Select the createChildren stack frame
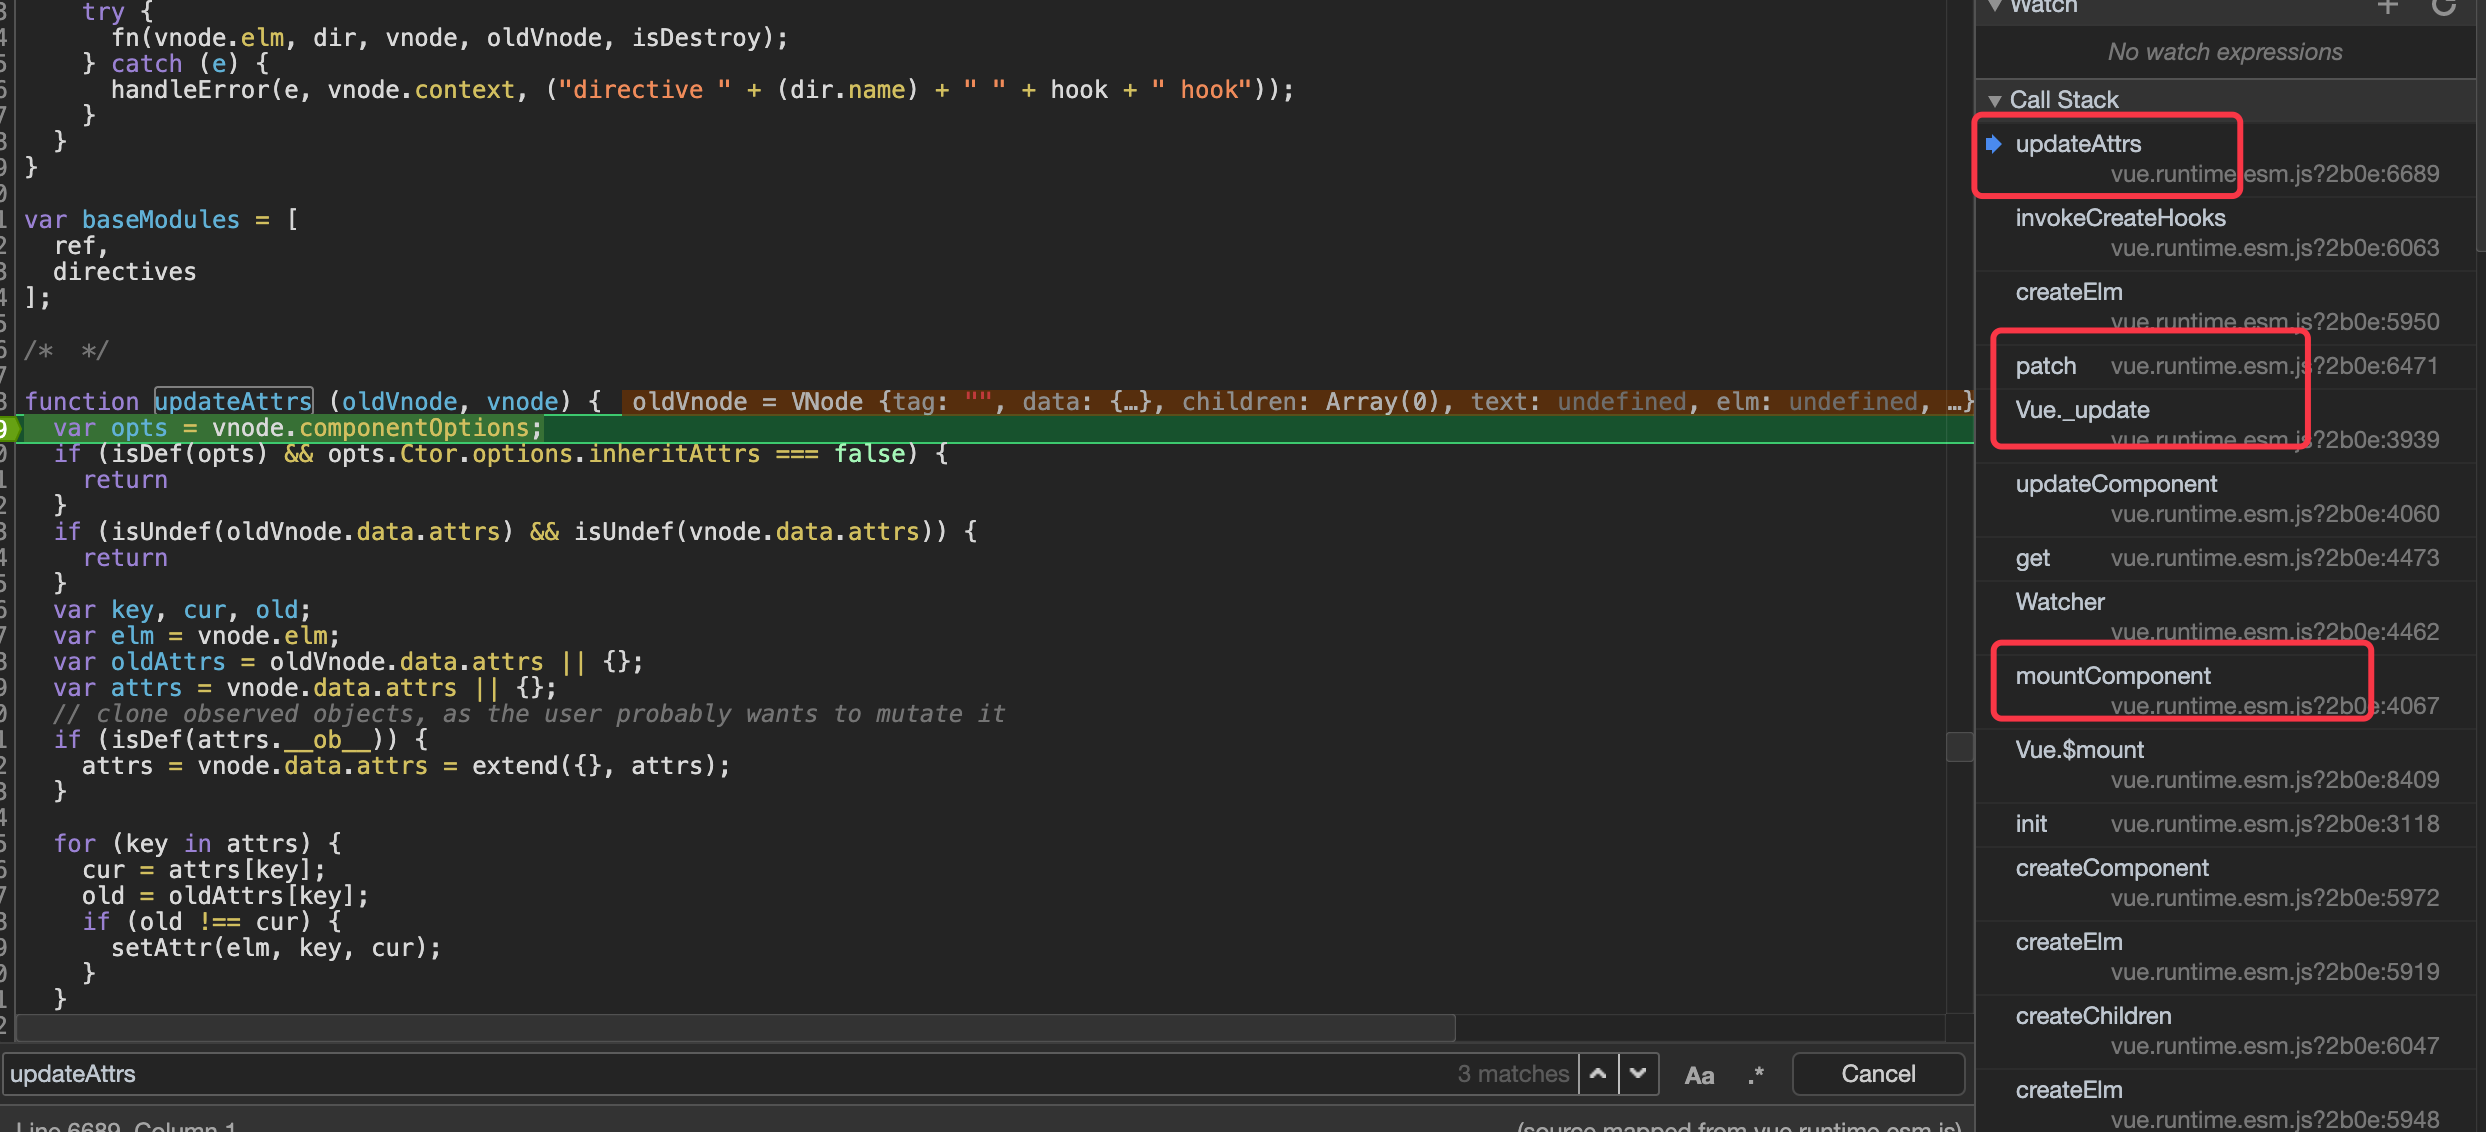The width and height of the screenshot is (2486, 1132). [2093, 1016]
